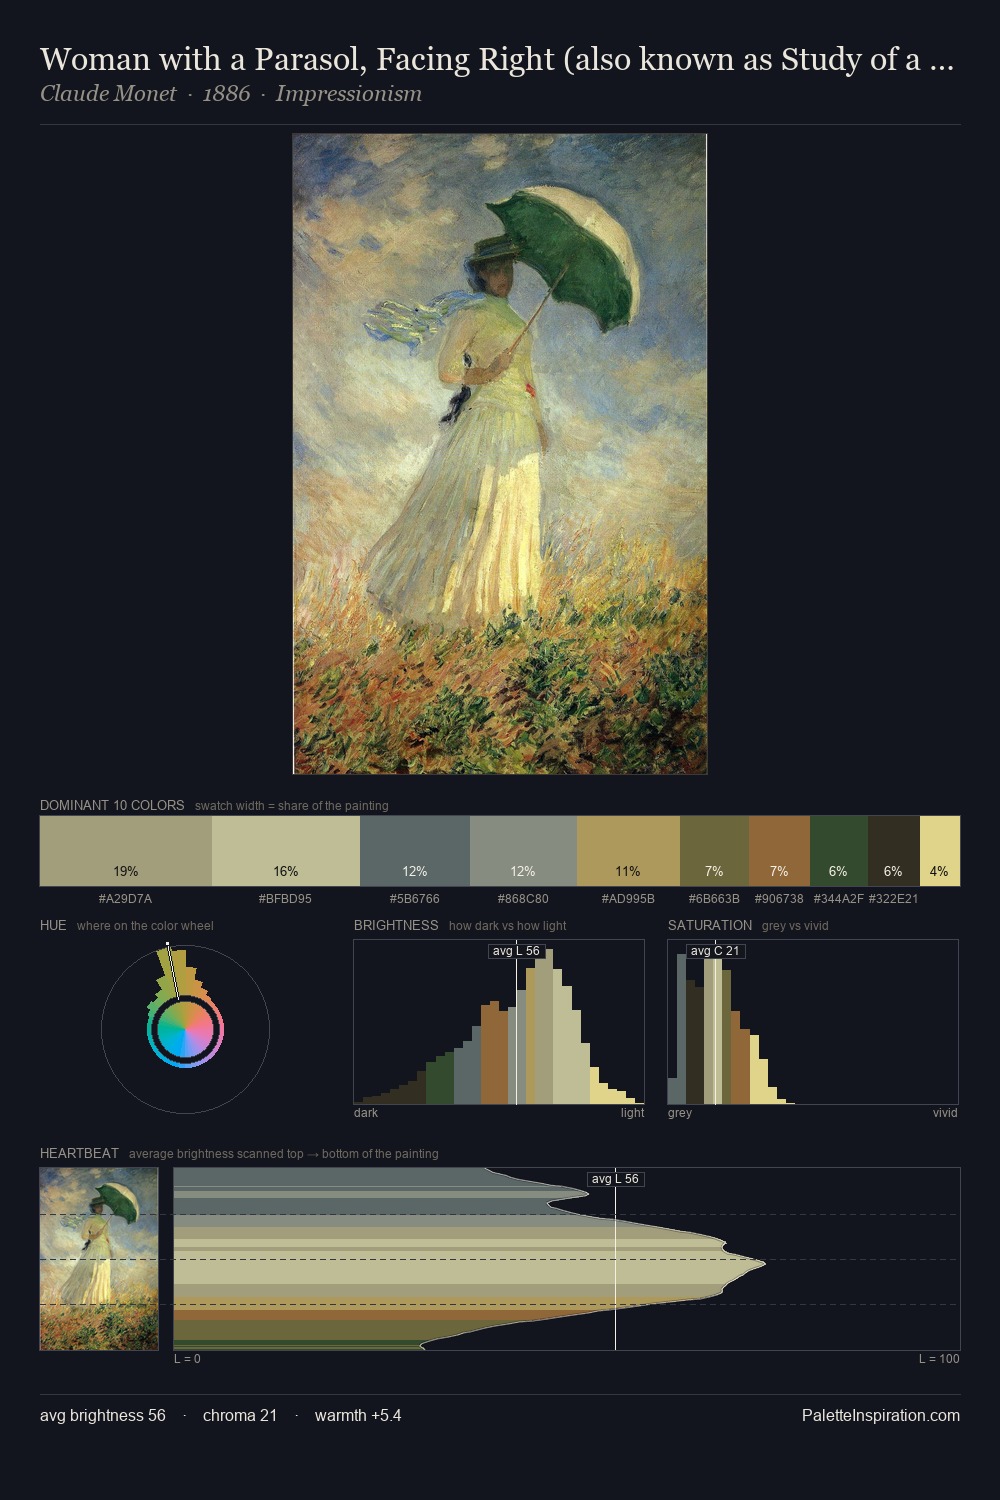
Task: Click the 'vivid' axis label
Action: pyautogui.click(x=945, y=1112)
